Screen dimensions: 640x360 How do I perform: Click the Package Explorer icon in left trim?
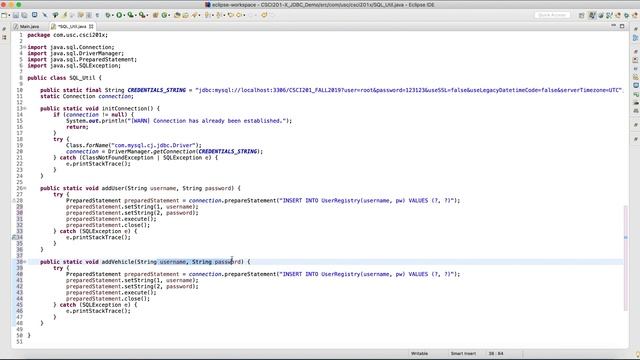pos(4,37)
